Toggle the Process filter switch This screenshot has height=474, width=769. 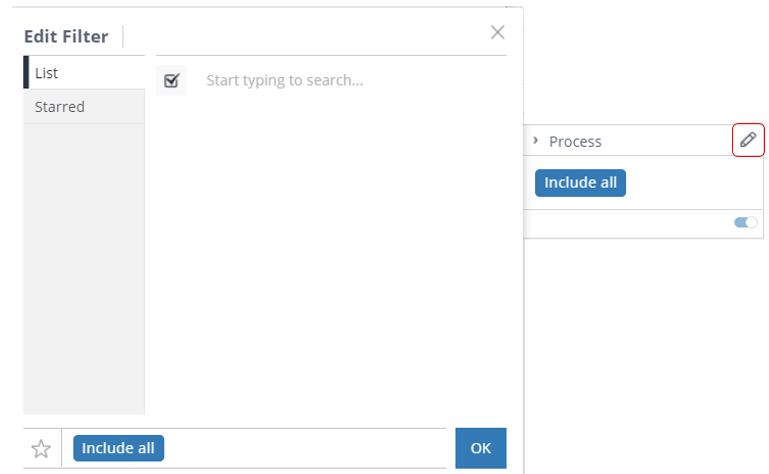pos(746,223)
